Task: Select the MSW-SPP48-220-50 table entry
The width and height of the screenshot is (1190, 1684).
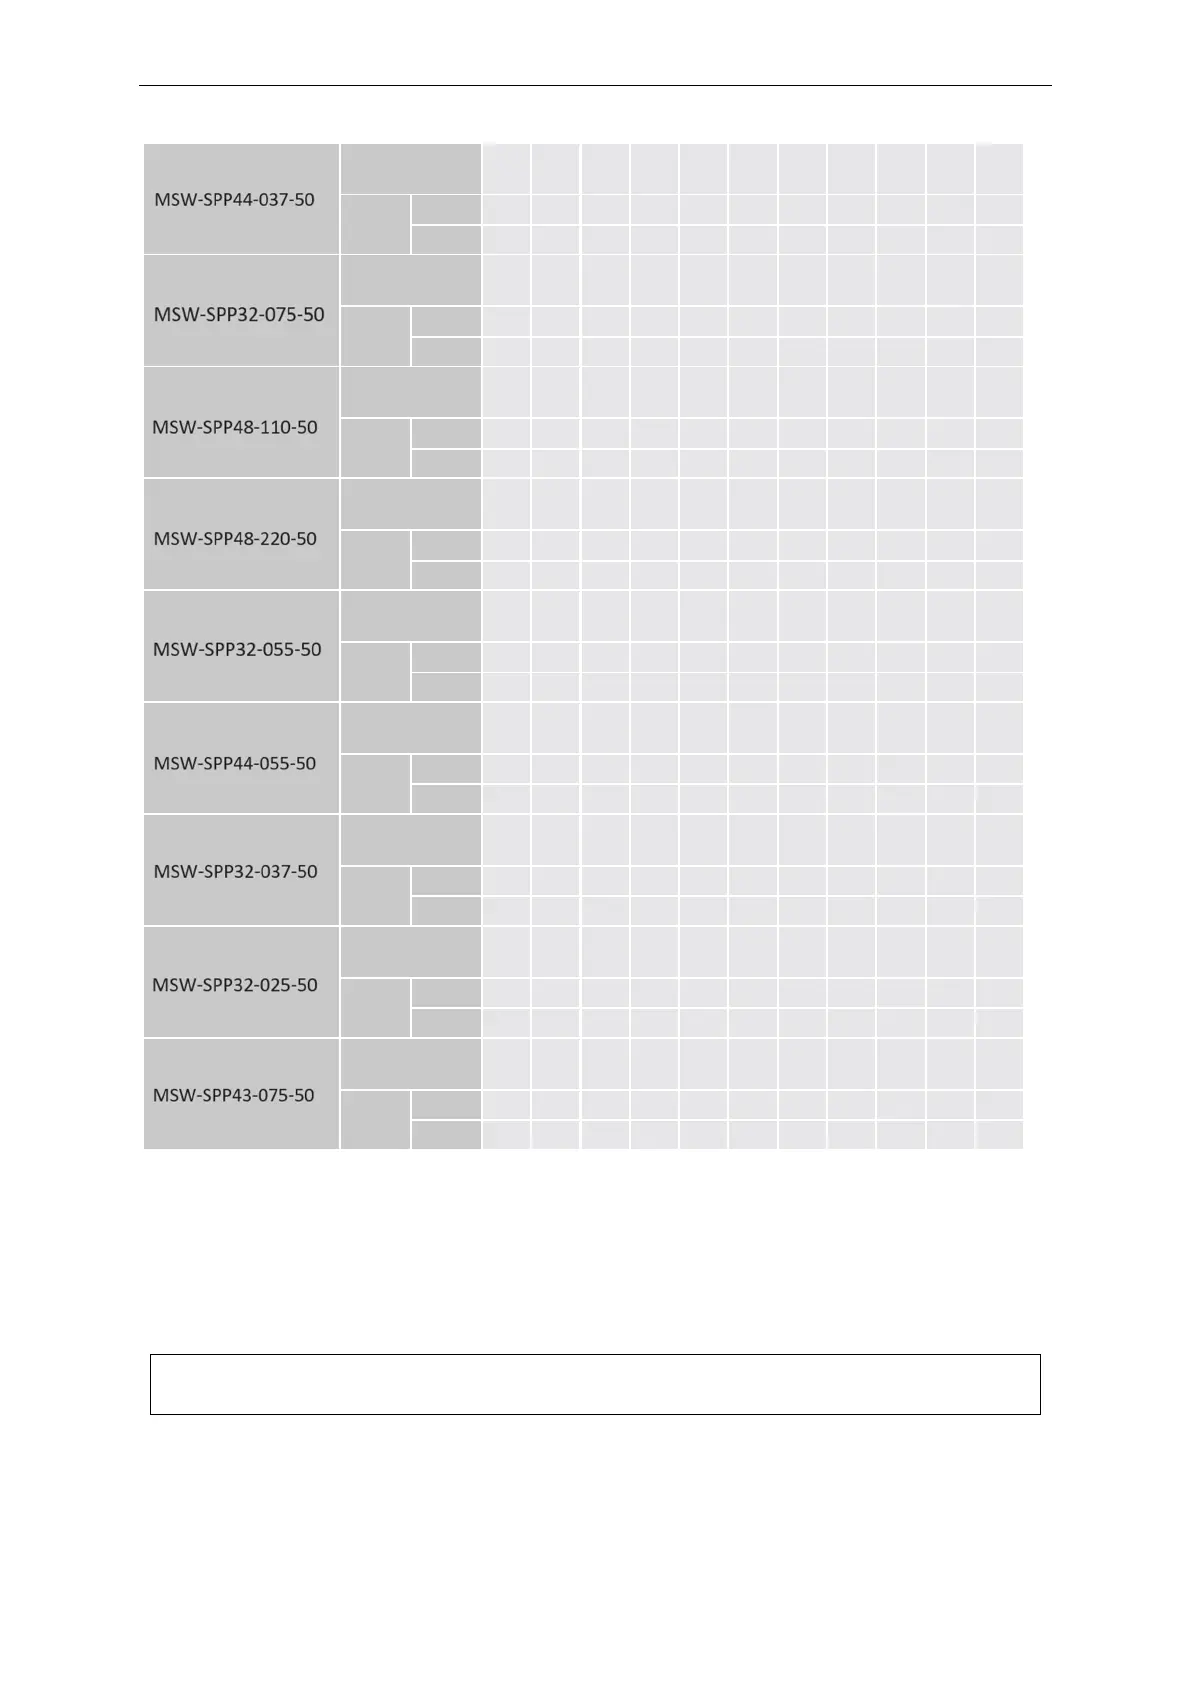Action: 235,539
